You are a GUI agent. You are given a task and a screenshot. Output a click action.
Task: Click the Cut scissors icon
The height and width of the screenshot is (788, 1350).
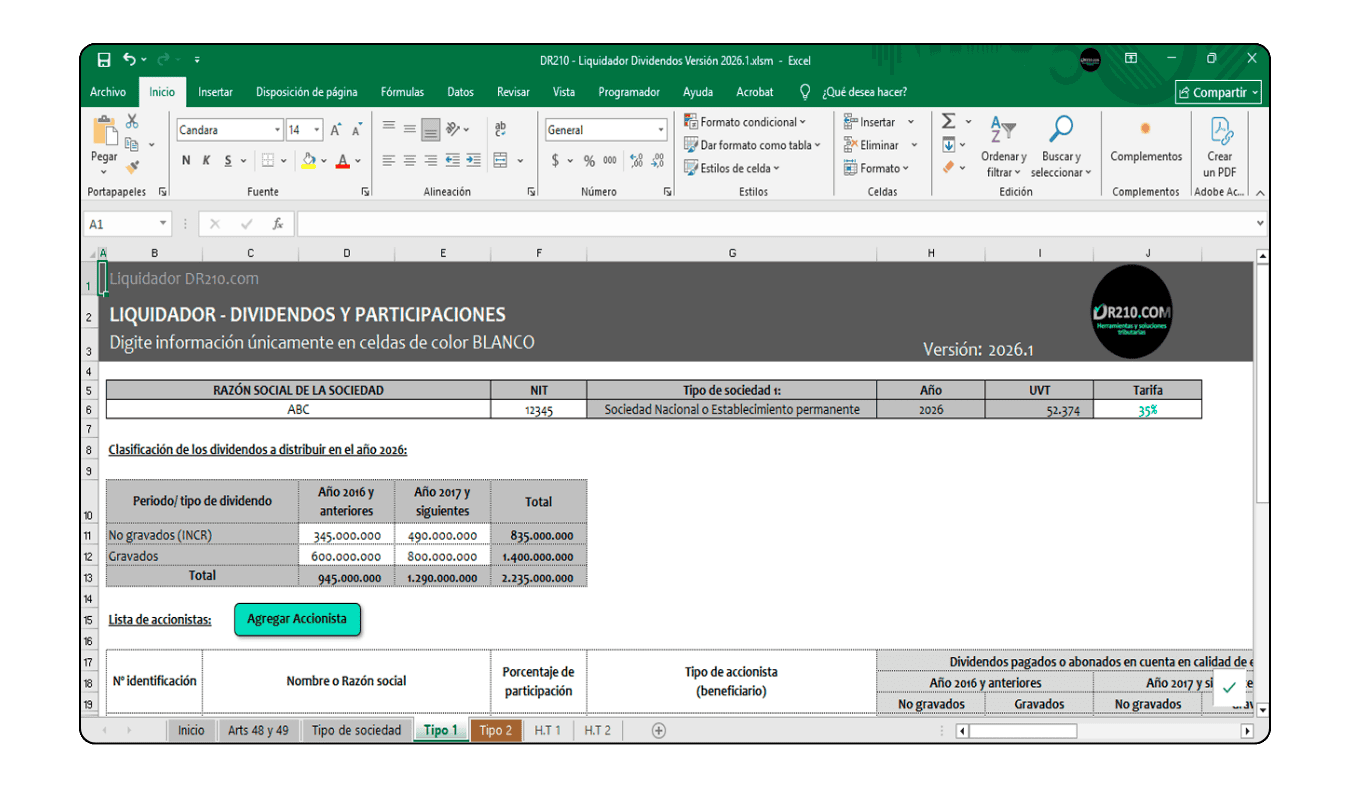132,122
